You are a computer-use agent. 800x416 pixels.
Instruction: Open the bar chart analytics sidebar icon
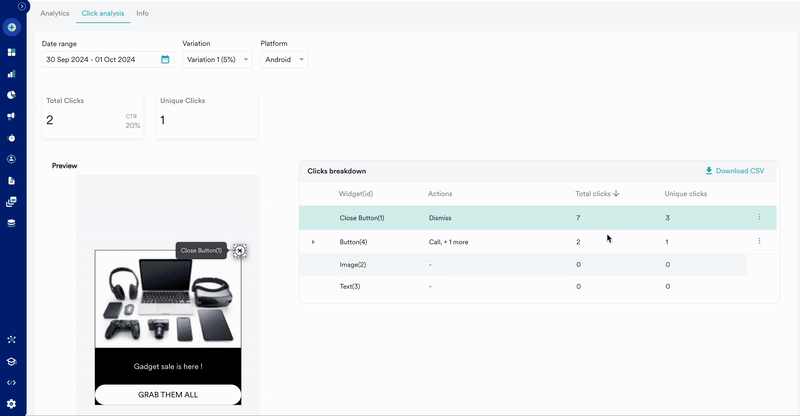11,74
